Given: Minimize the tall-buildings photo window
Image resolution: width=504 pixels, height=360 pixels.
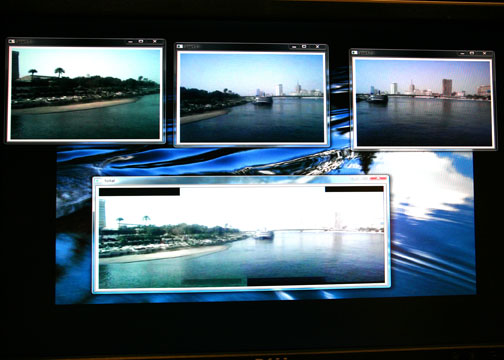Looking at the screenshot, I should pyautogui.click(x=462, y=53).
